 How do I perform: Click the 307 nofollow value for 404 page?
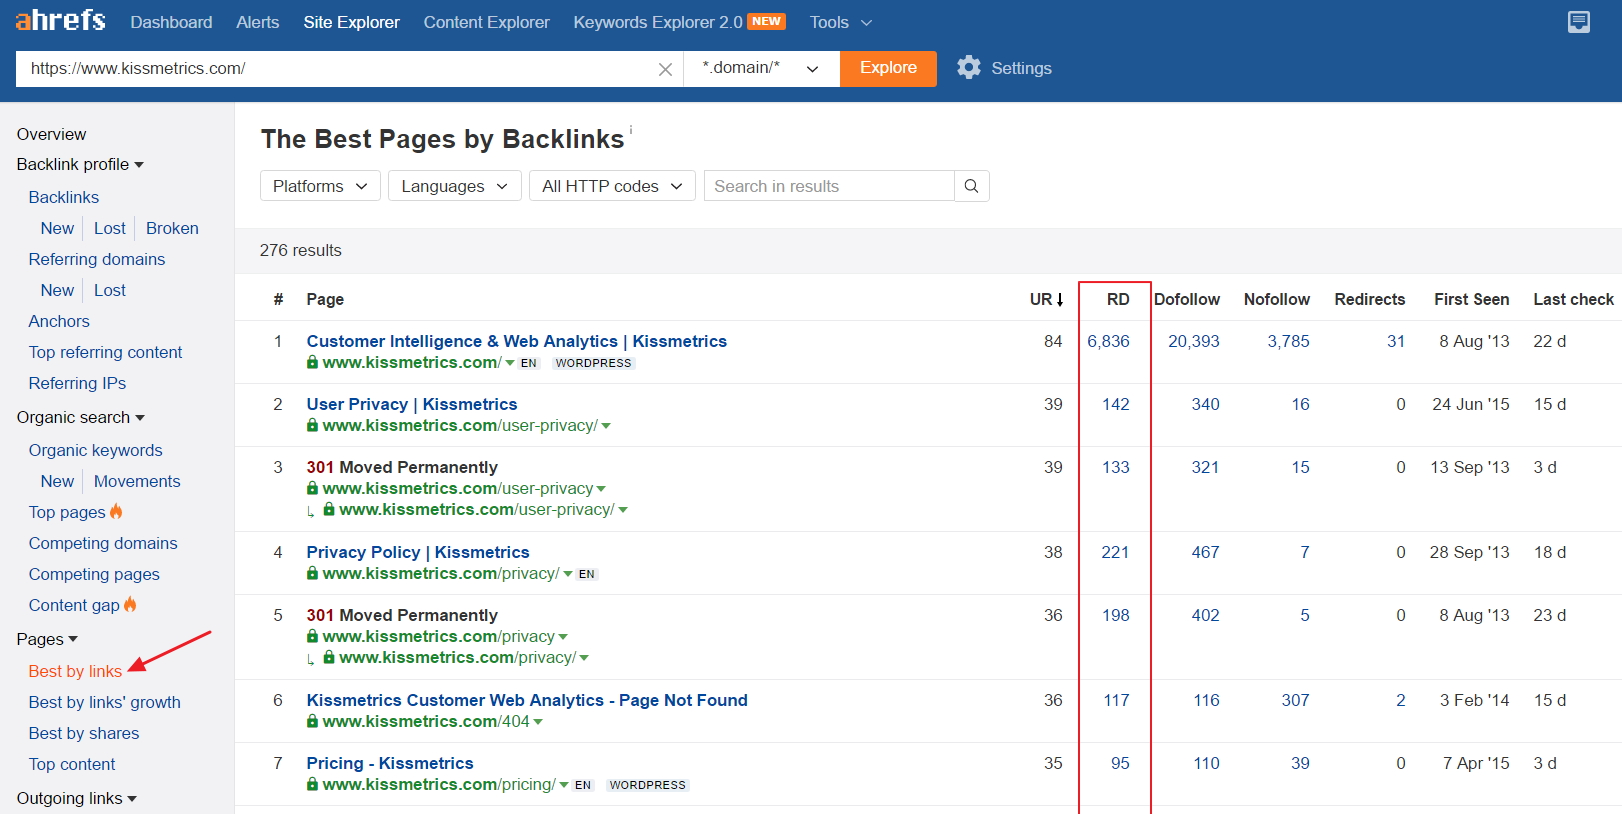pyautogui.click(x=1296, y=700)
